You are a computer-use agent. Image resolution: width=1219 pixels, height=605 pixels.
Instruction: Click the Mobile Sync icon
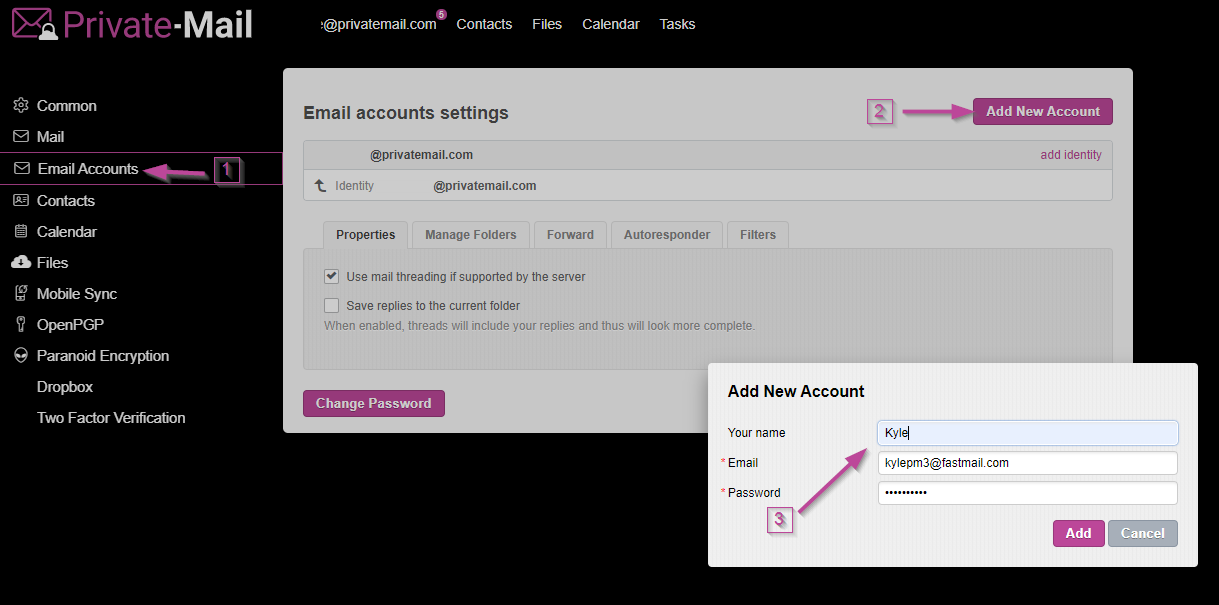pyautogui.click(x=20, y=293)
